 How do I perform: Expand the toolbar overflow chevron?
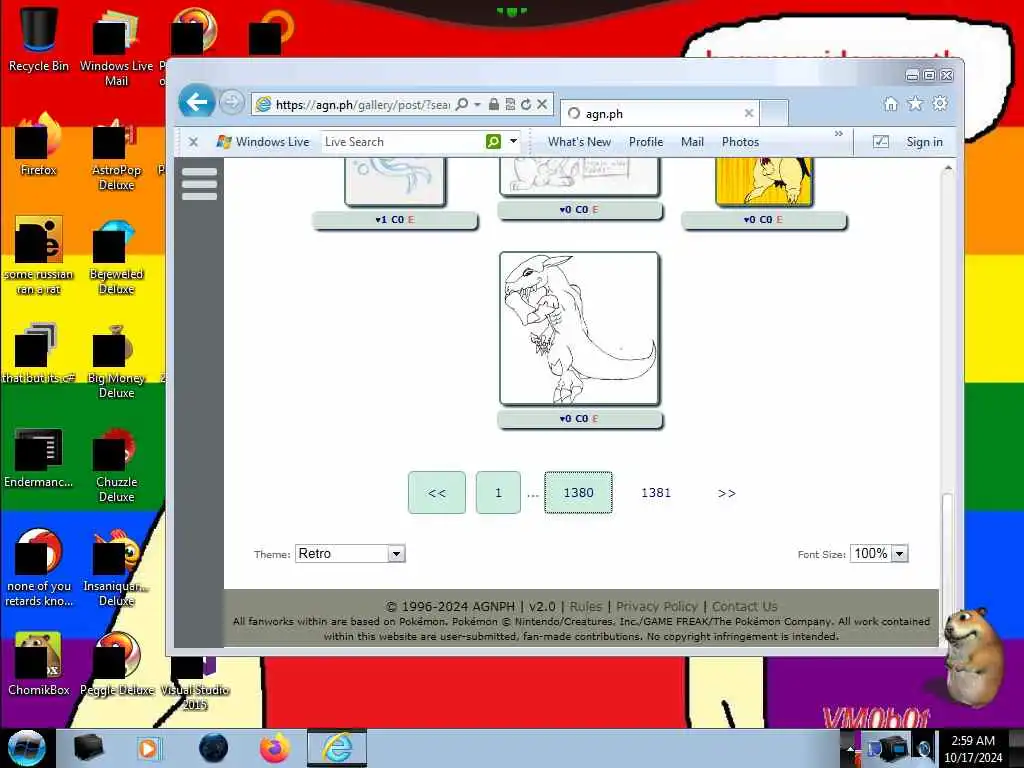coord(839,134)
